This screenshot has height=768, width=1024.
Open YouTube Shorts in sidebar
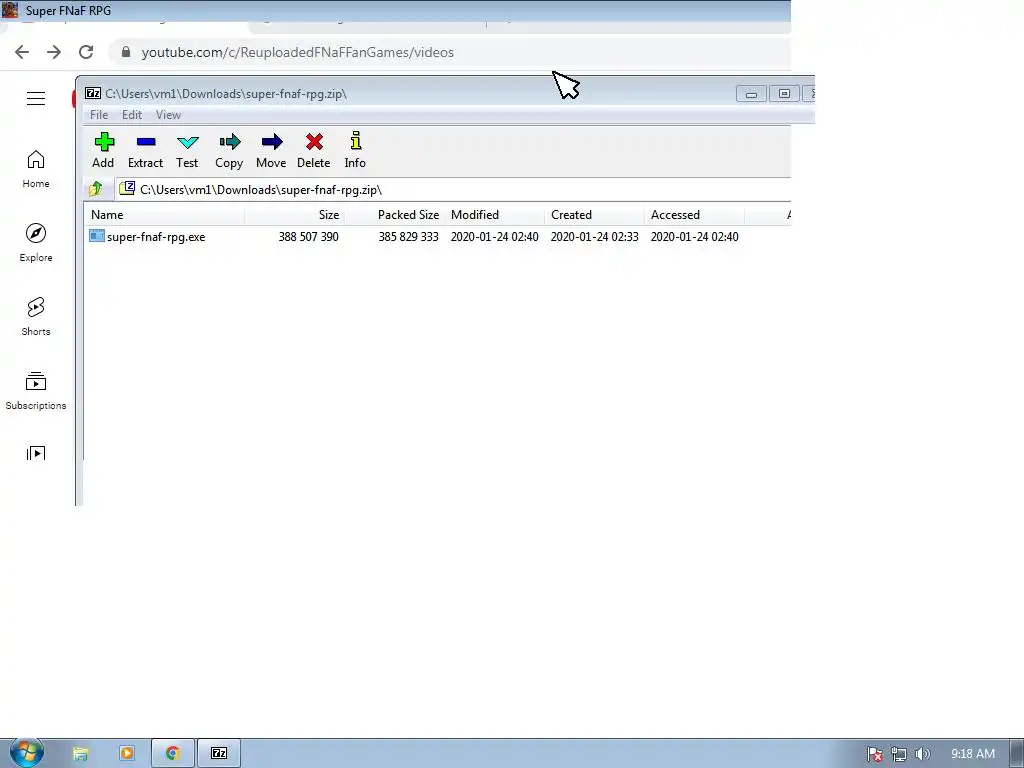pyautogui.click(x=36, y=317)
